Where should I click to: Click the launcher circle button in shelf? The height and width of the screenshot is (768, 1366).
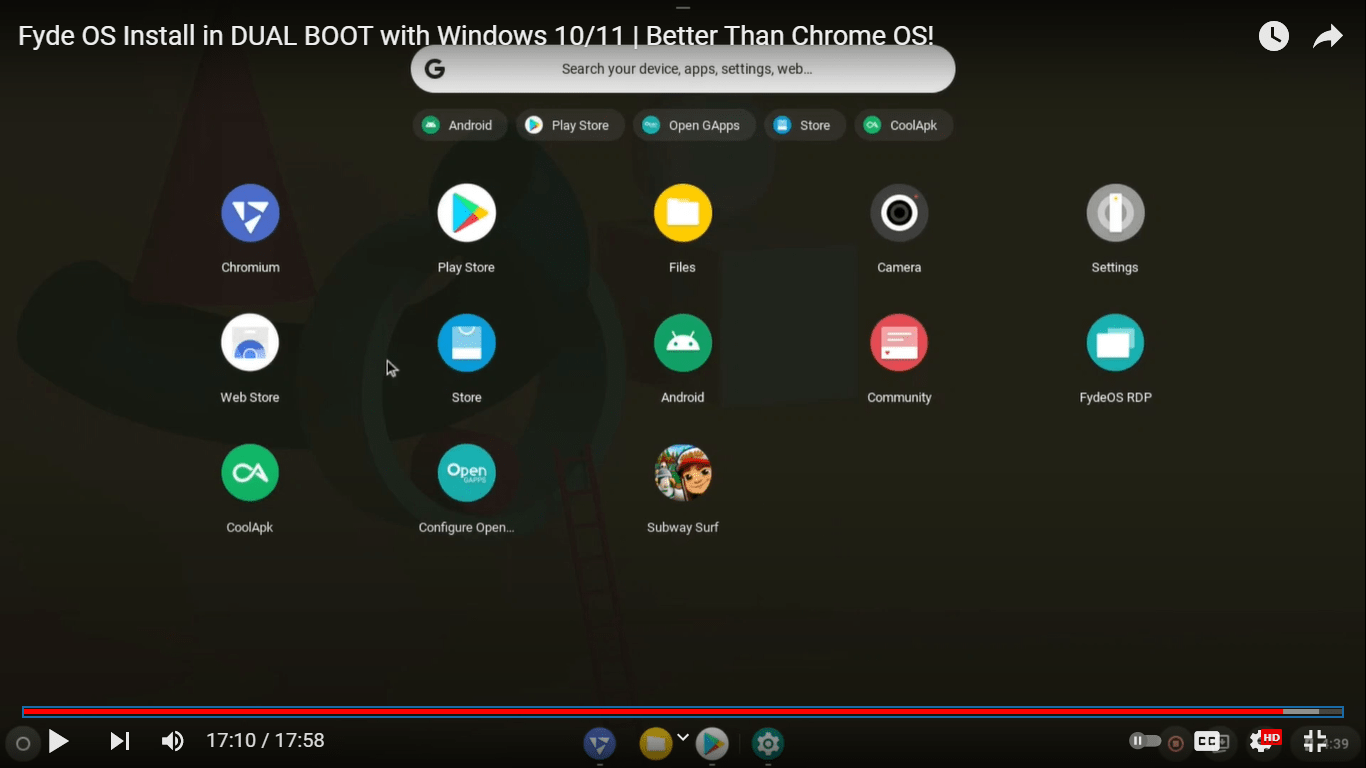pos(23,744)
